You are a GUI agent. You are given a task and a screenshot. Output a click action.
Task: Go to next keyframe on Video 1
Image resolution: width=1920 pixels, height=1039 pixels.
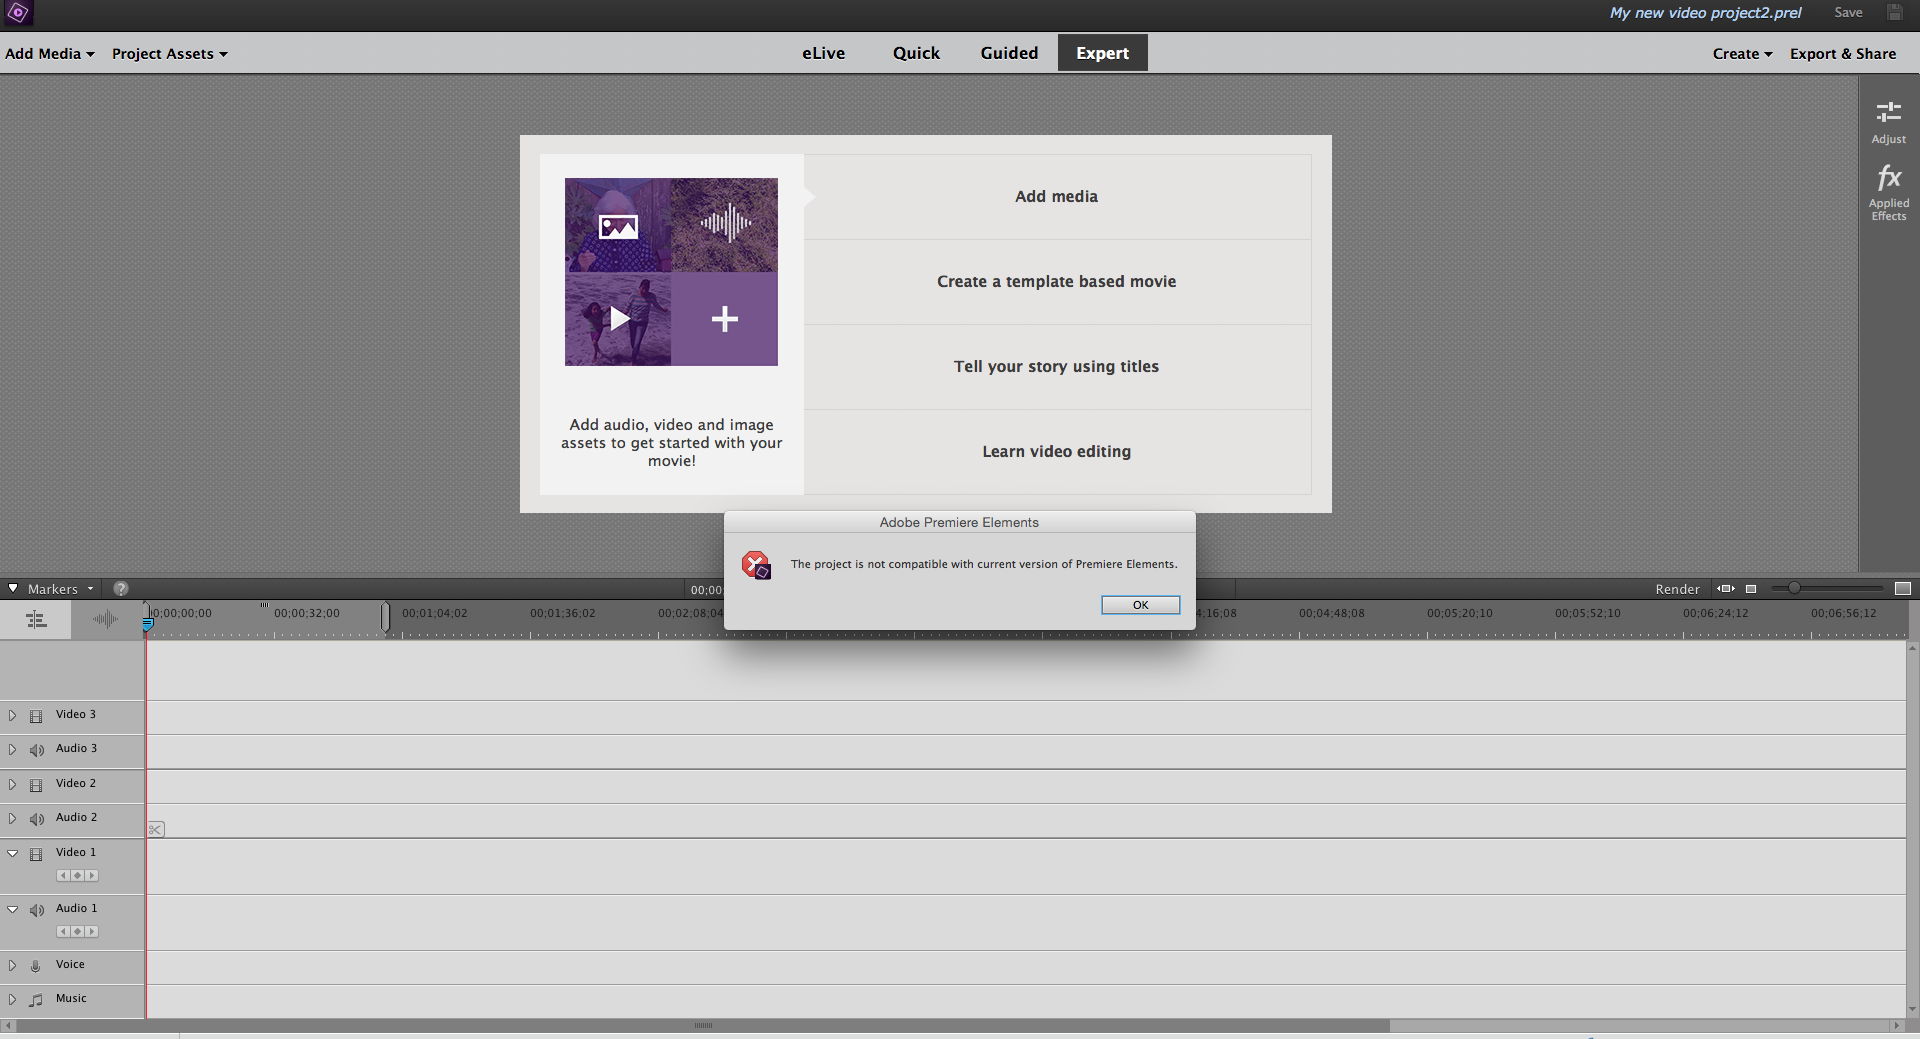(92, 875)
